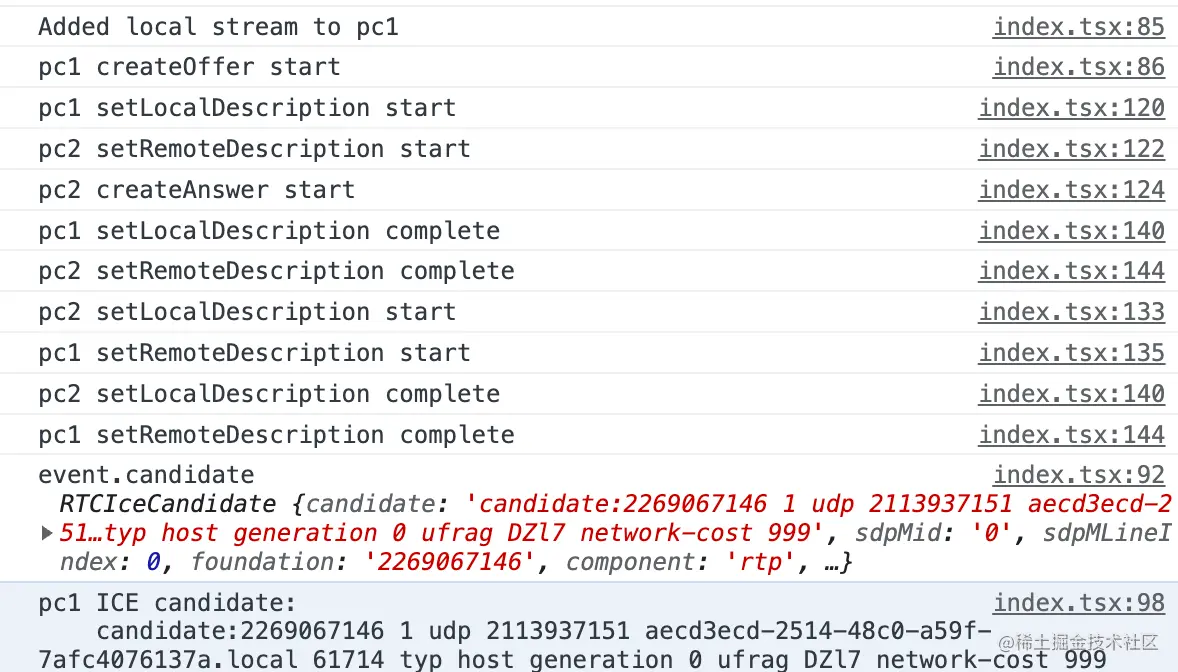Open the index.tsx:86 source link

coord(1078,67)
